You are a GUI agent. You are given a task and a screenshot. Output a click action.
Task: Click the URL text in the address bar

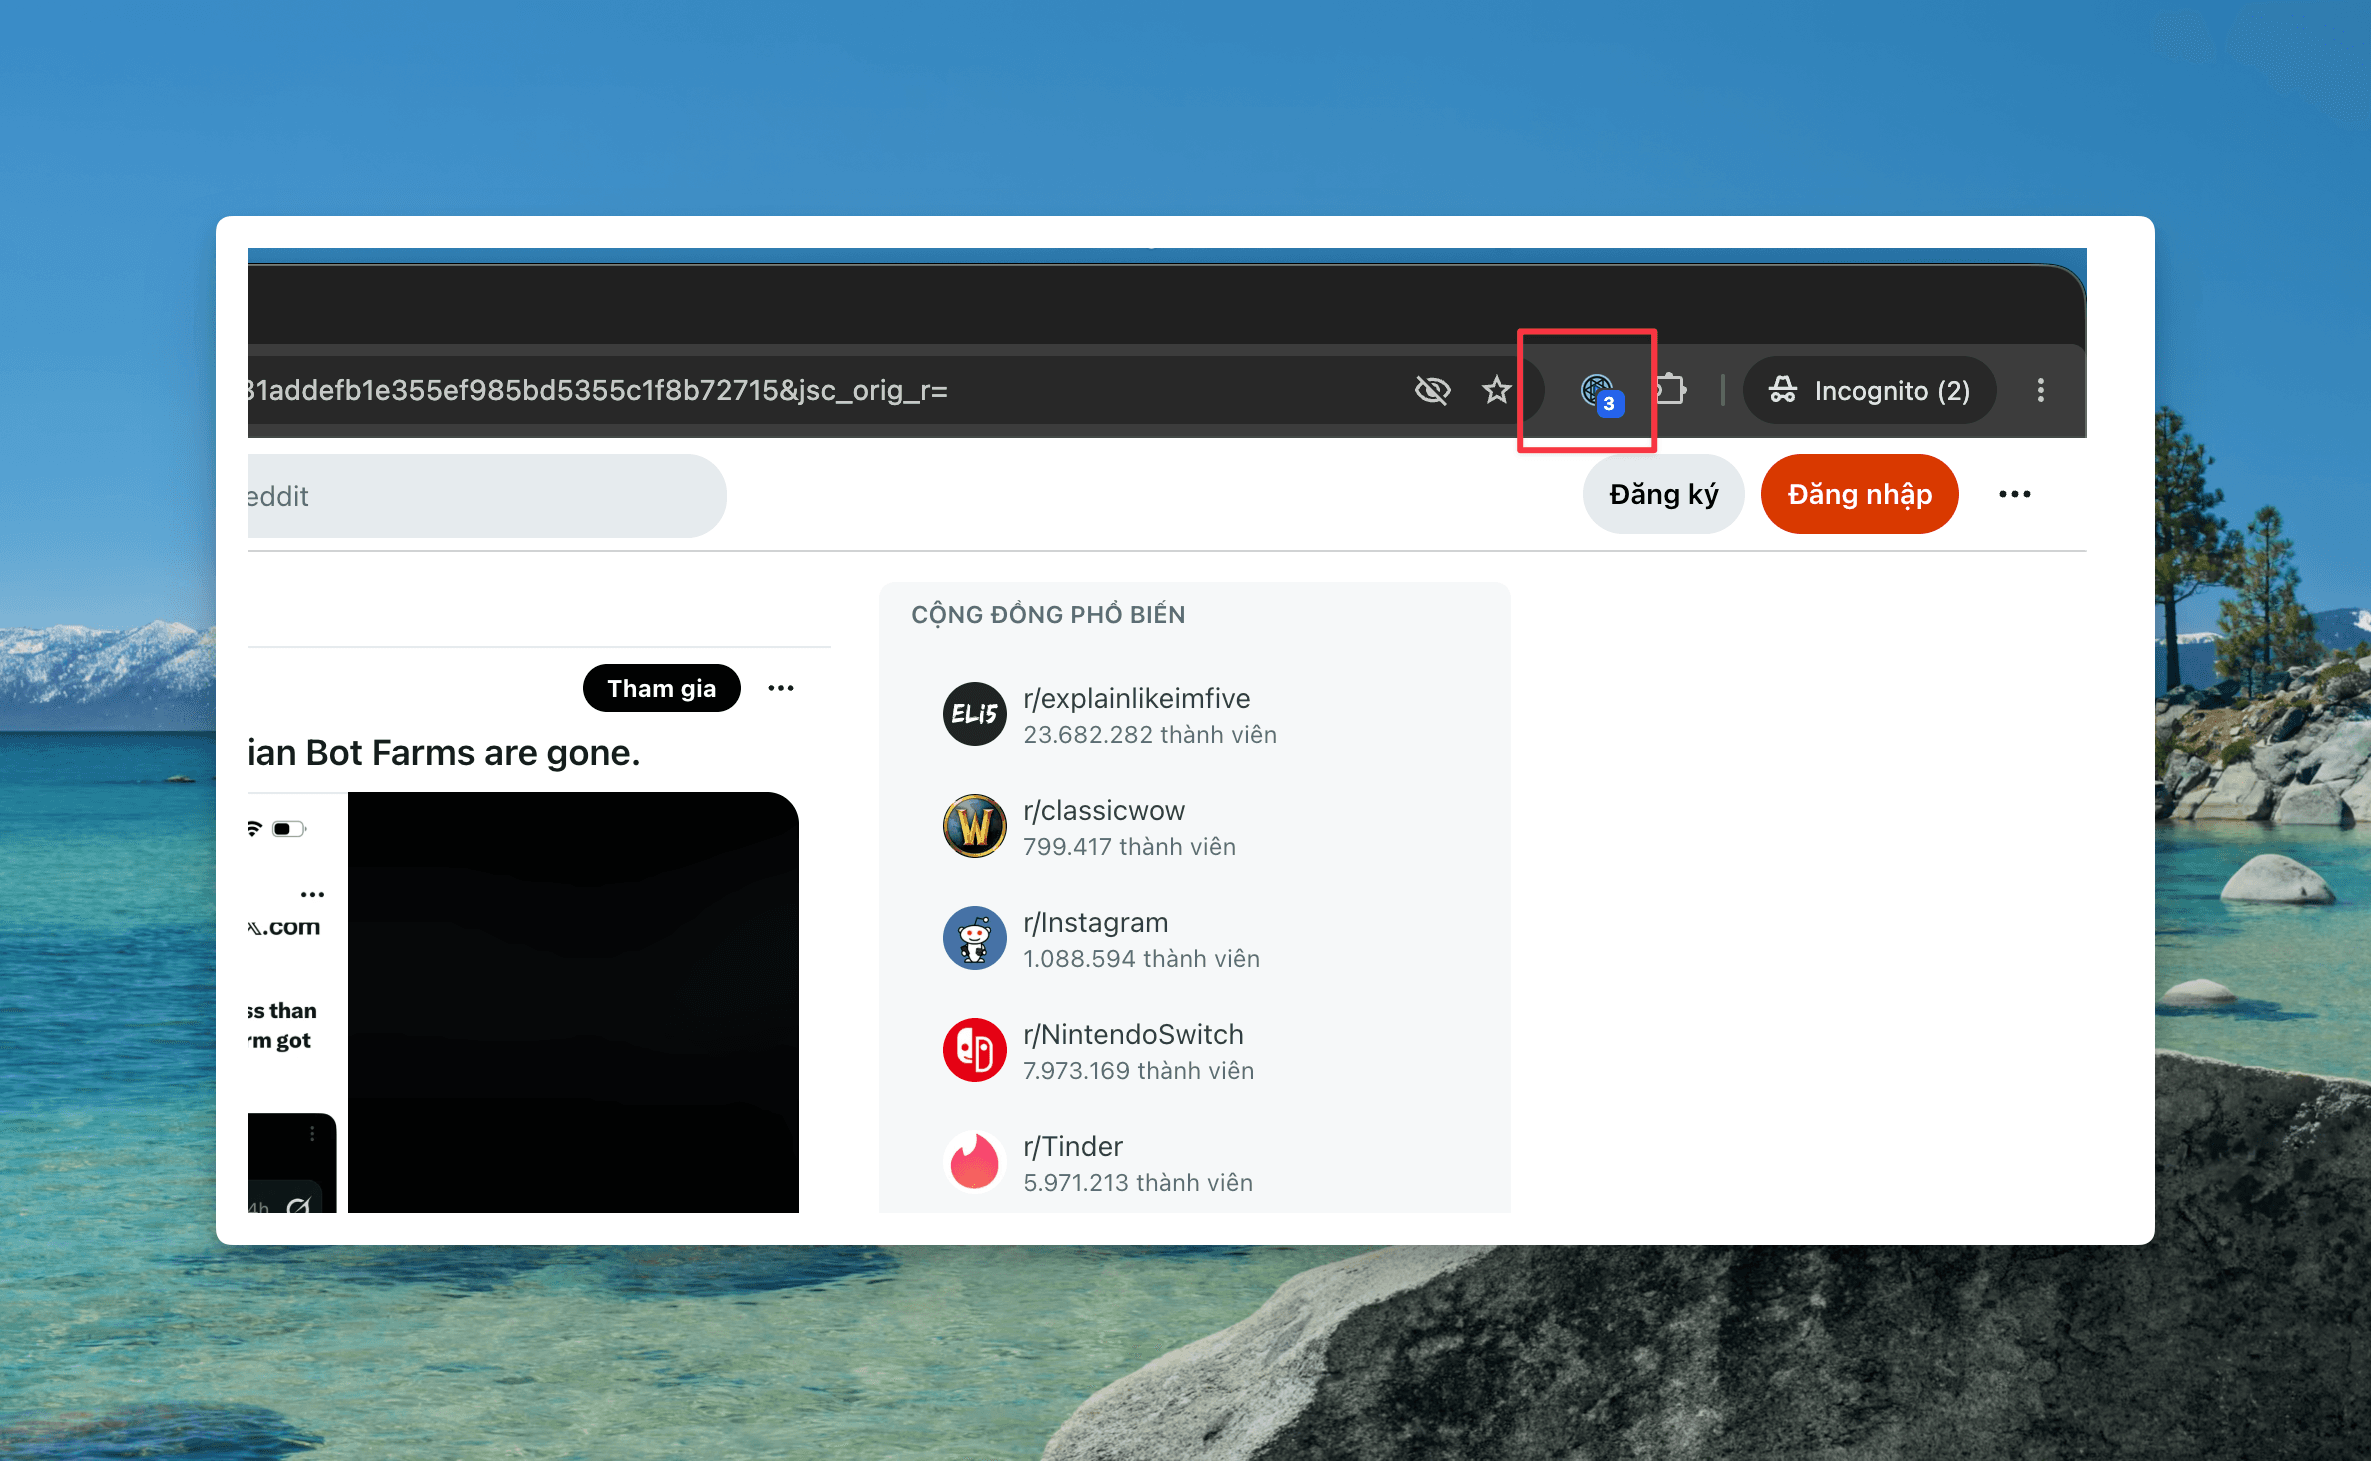pos(598,390)
